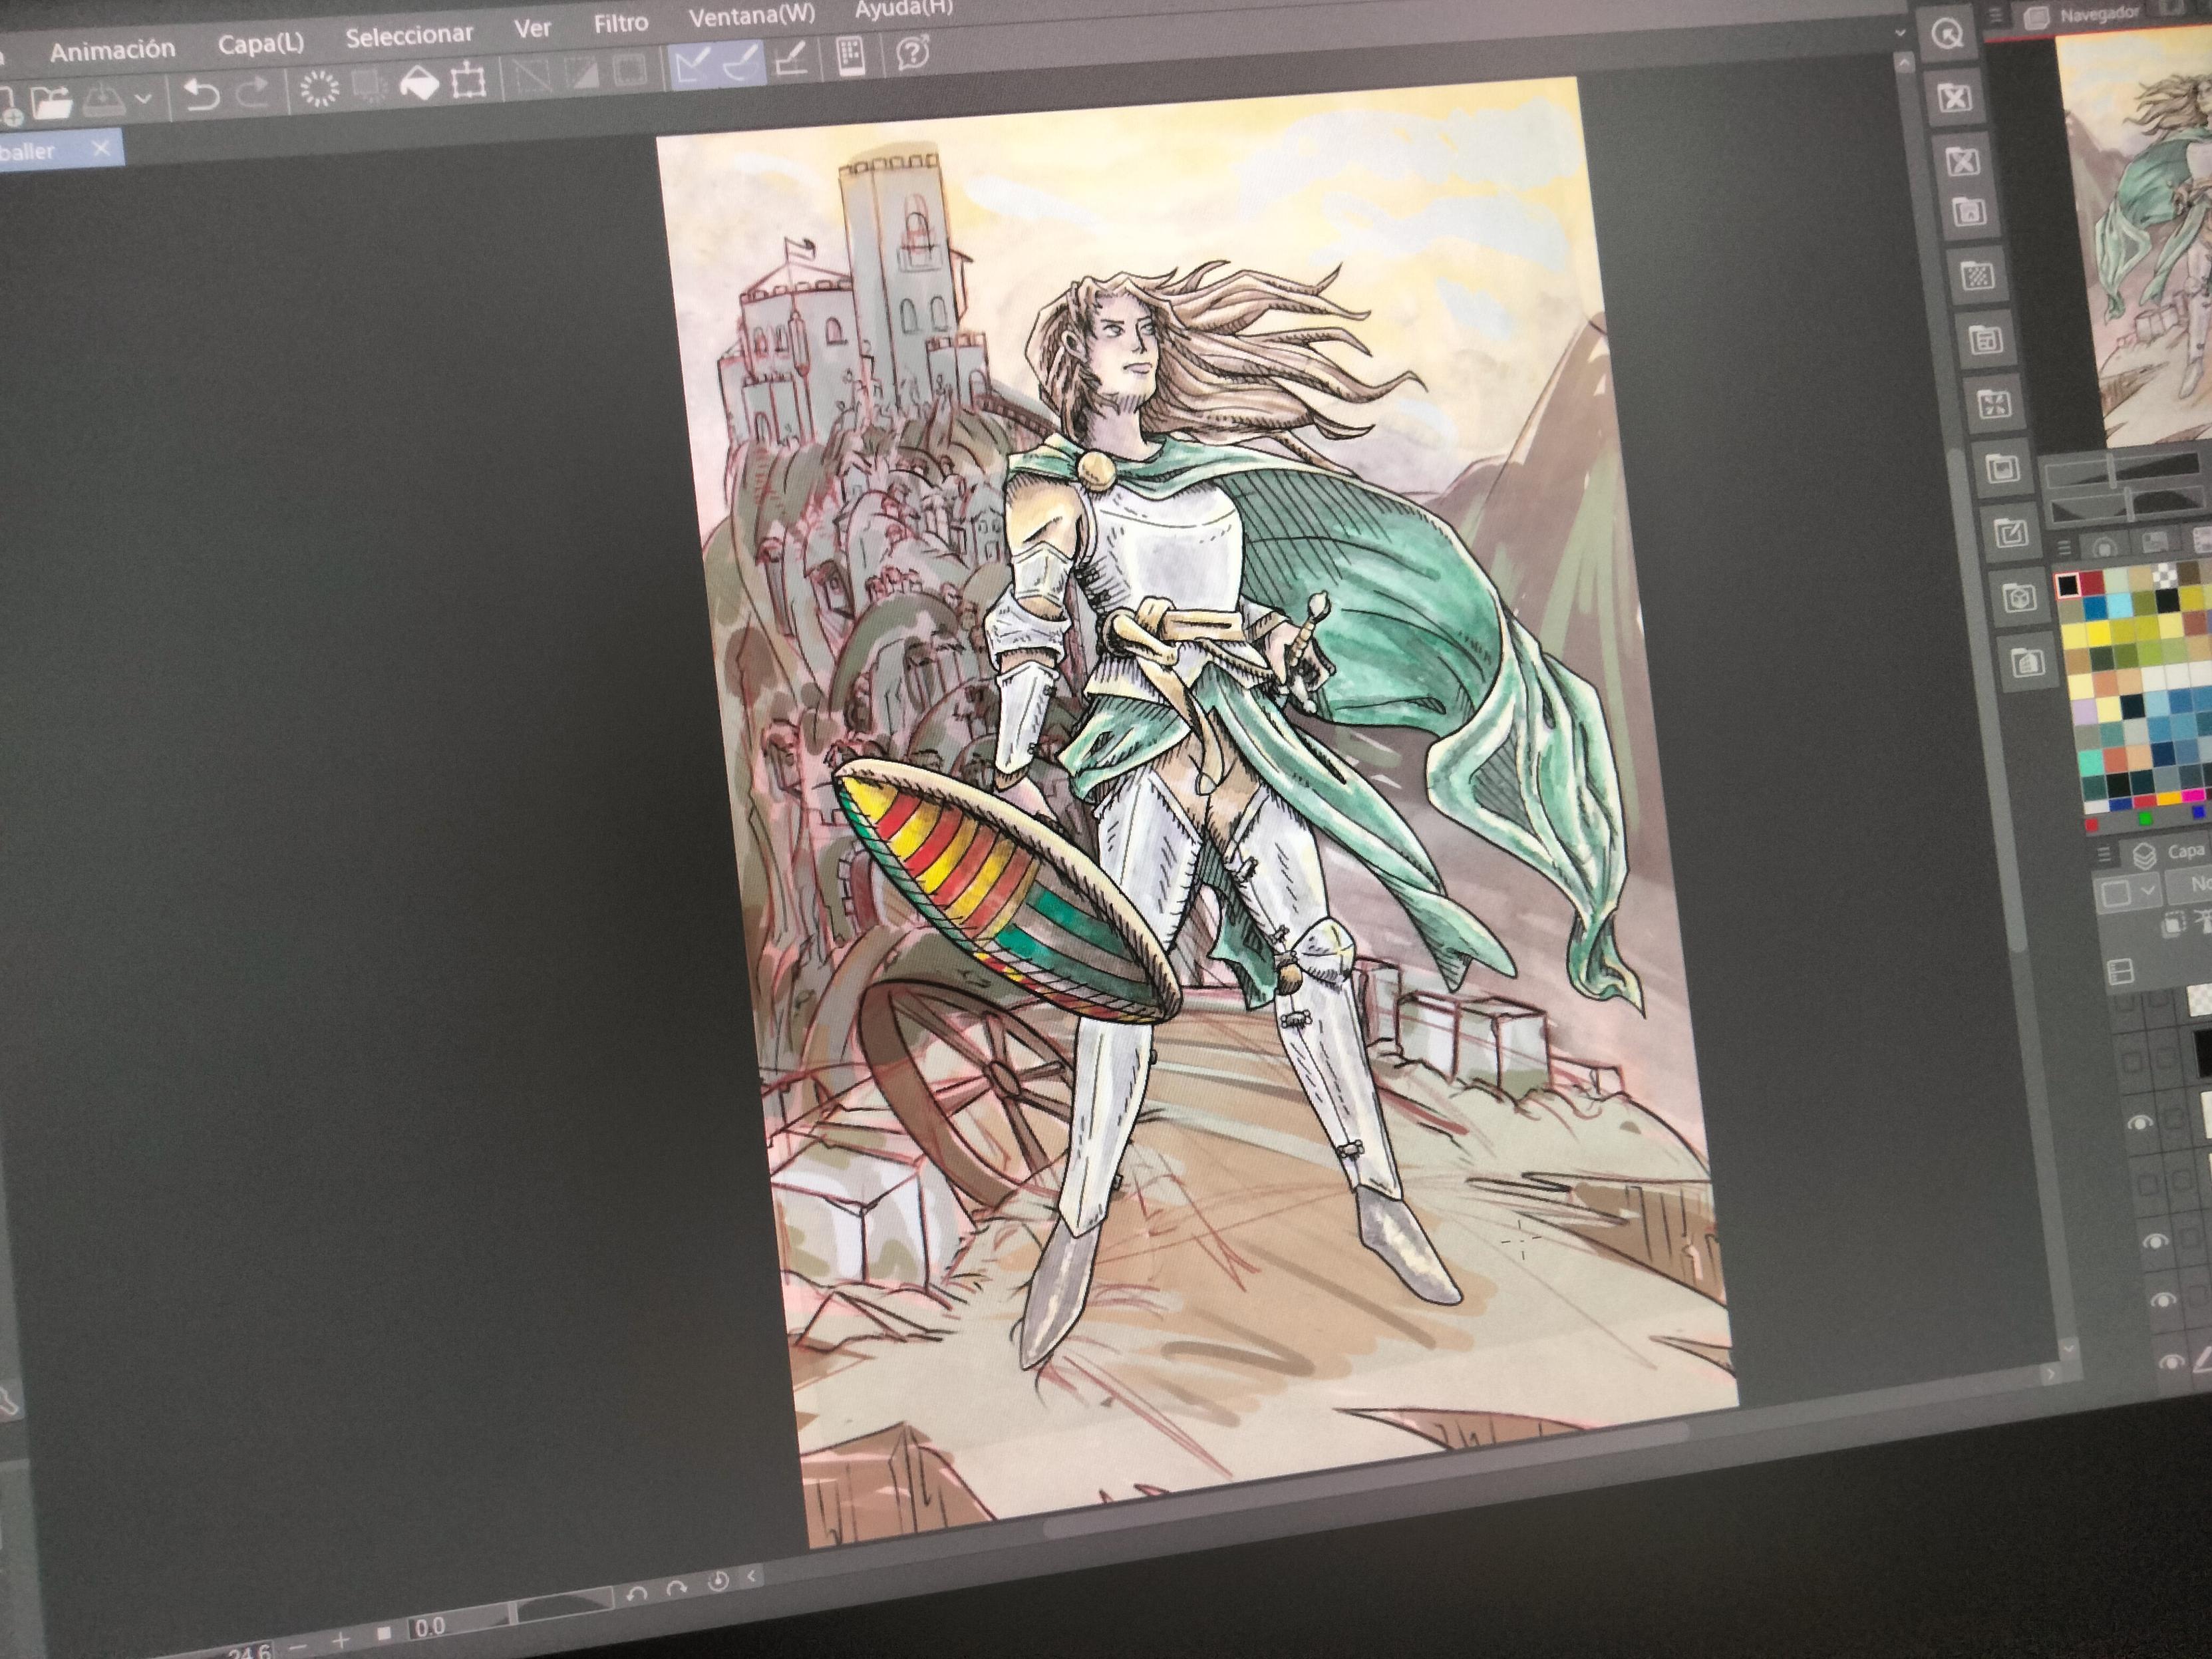Open the Seleccionar menu

pyautogui.click(x=409, y=35)
